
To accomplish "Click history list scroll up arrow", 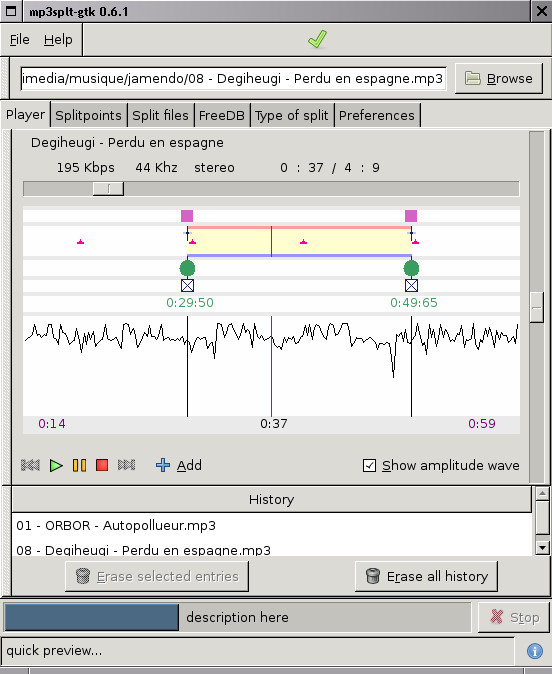I will tap(542, 493).
